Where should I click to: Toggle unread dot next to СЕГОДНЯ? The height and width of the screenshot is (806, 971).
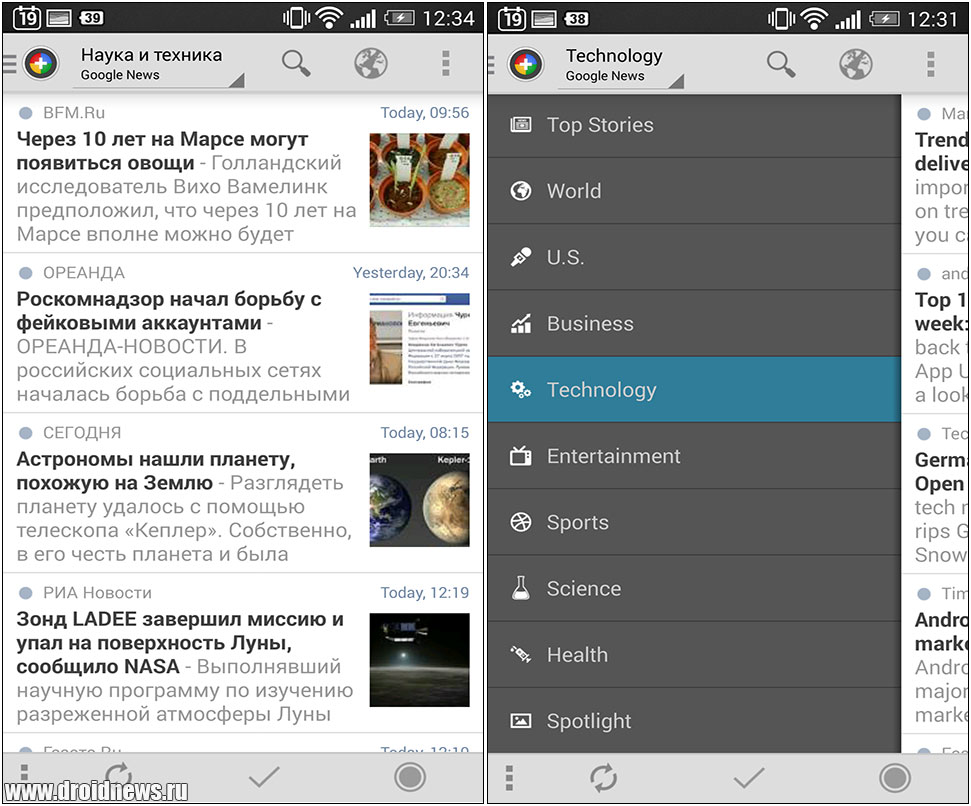tap(25, 433)
